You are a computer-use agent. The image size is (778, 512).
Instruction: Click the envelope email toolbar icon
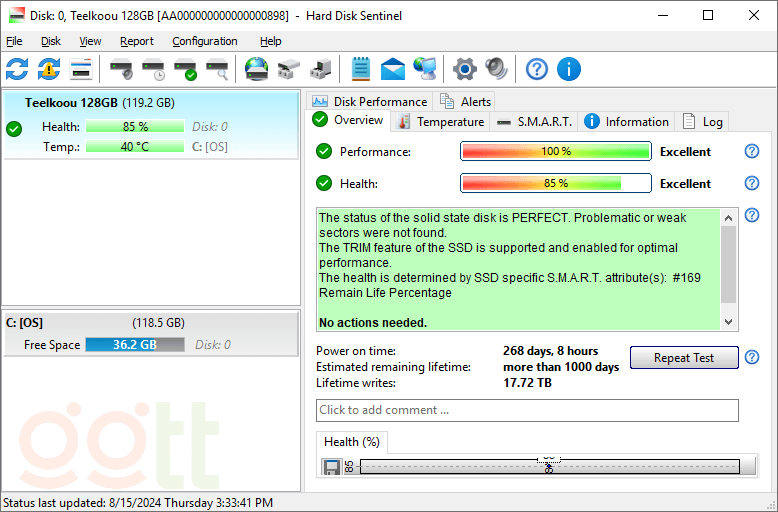(393, 69)
